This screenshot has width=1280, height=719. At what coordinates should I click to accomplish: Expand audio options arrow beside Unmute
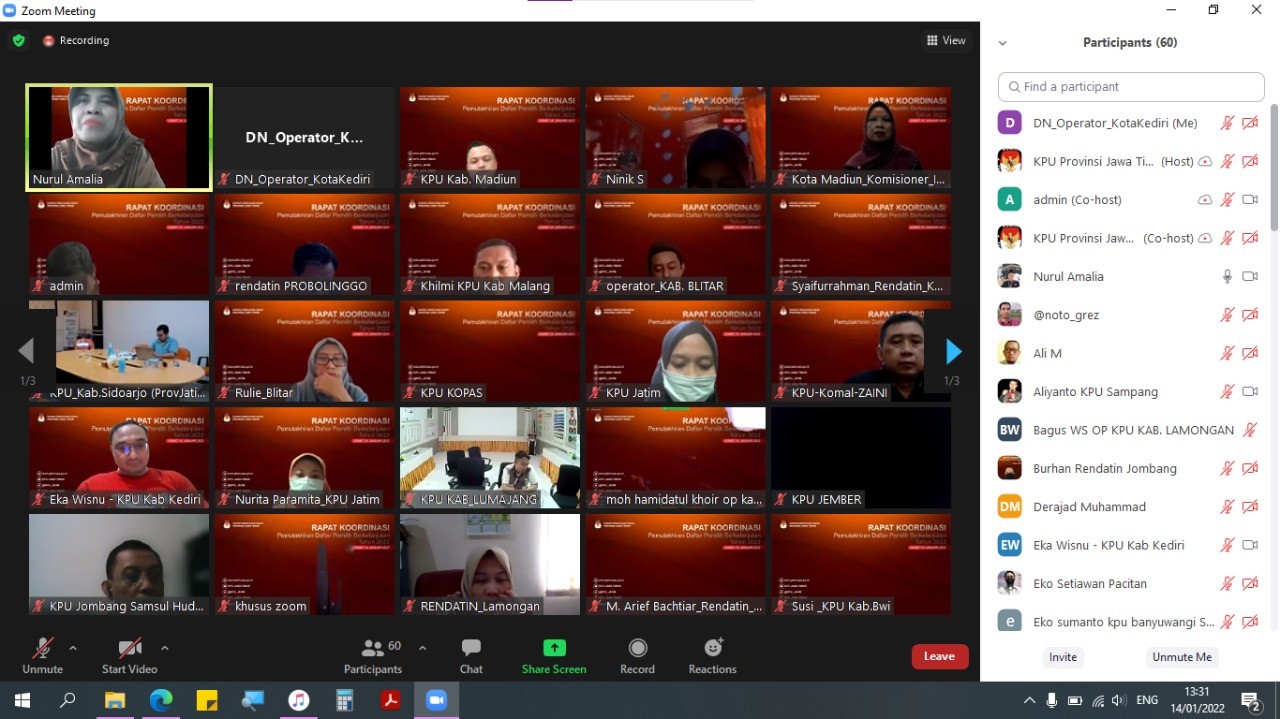point(73,648)
